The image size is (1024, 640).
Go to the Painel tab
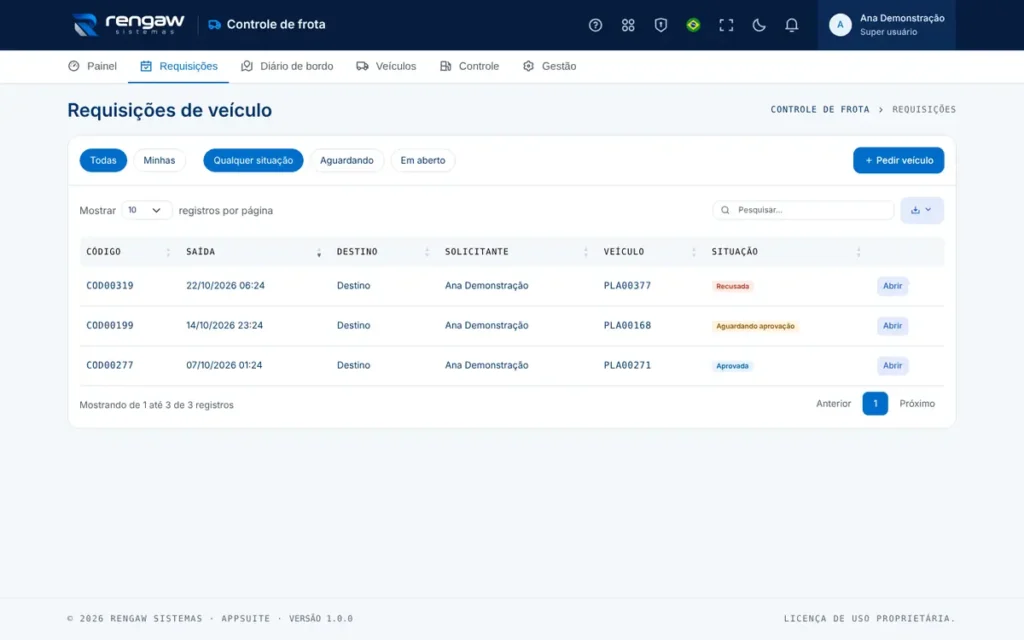coord(92,66)
